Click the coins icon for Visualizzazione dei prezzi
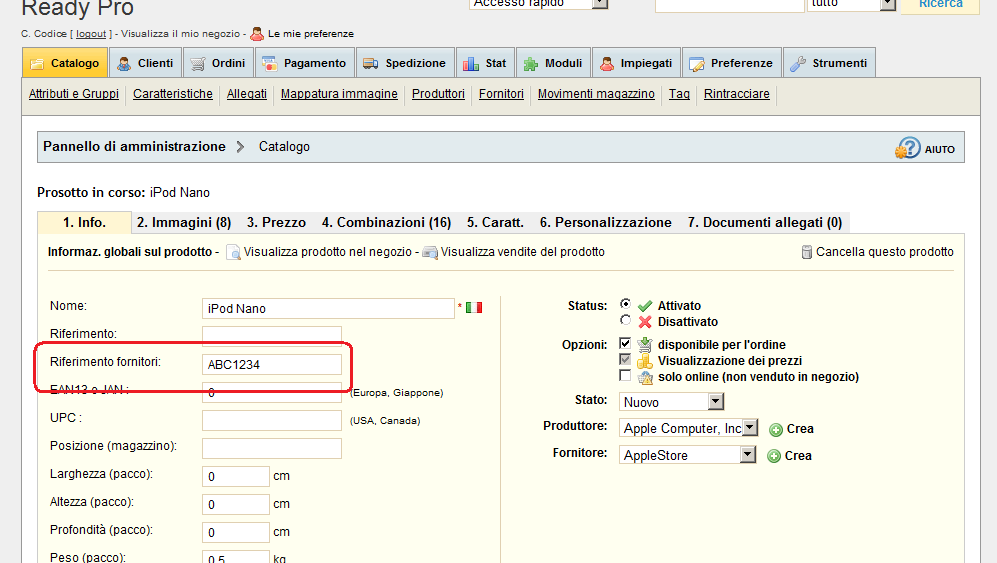Image resolution: width=997 pixels, height=563 pixels. (645, 361)
